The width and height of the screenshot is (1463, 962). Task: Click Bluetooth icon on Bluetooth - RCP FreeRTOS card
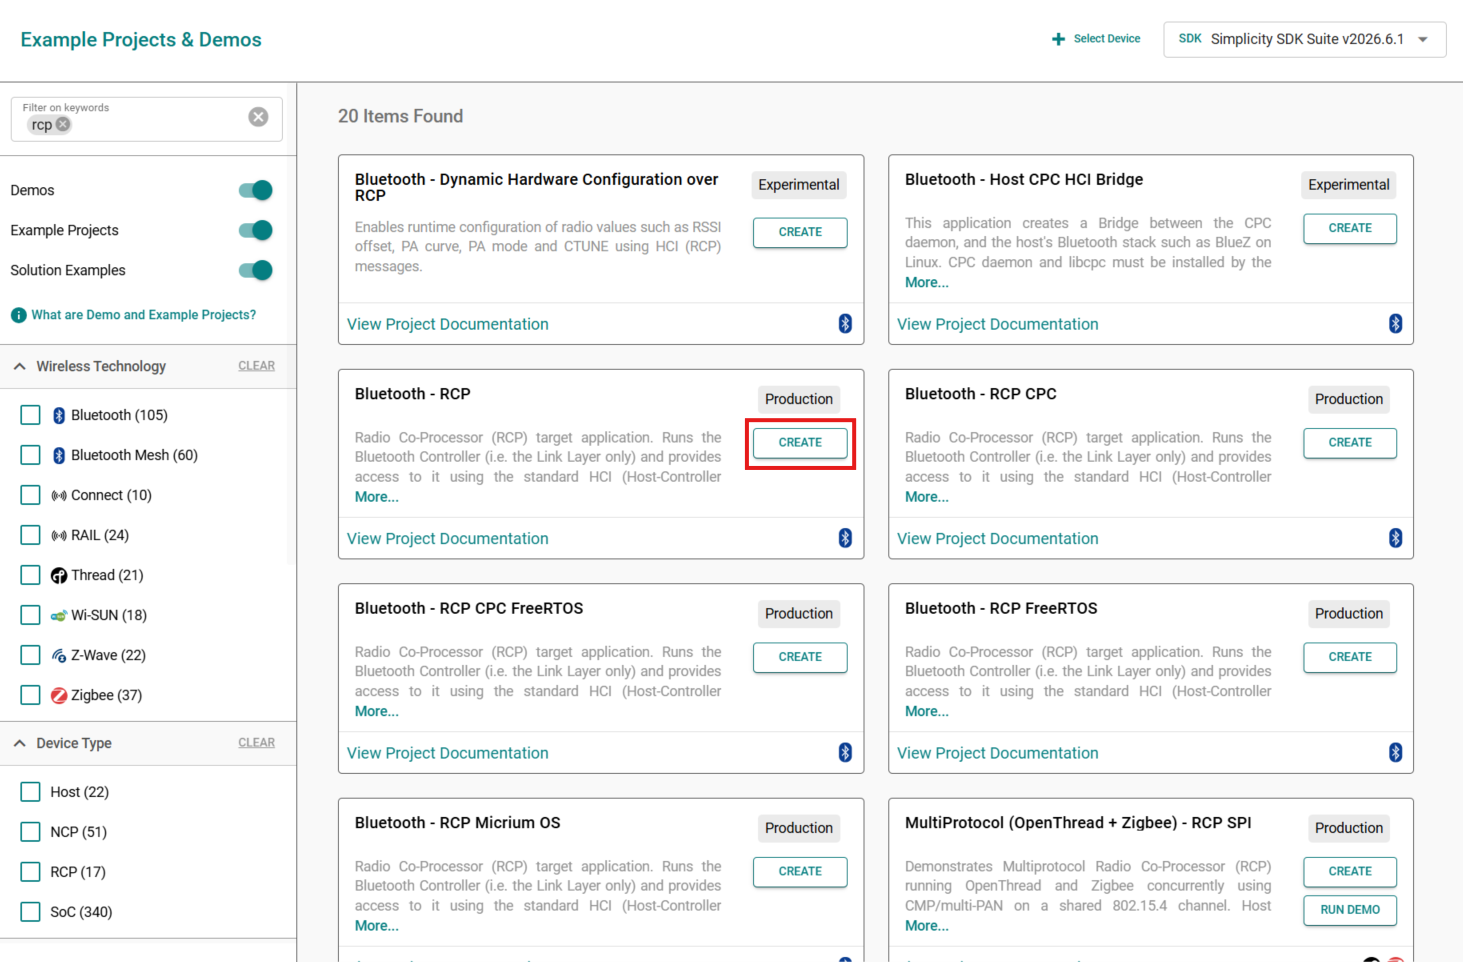pos(1395,752)
